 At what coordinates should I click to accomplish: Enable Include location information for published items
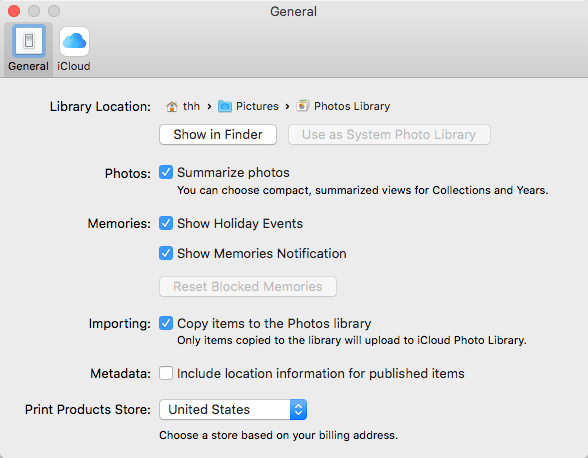pyautogui.click(x=166, y=373)
